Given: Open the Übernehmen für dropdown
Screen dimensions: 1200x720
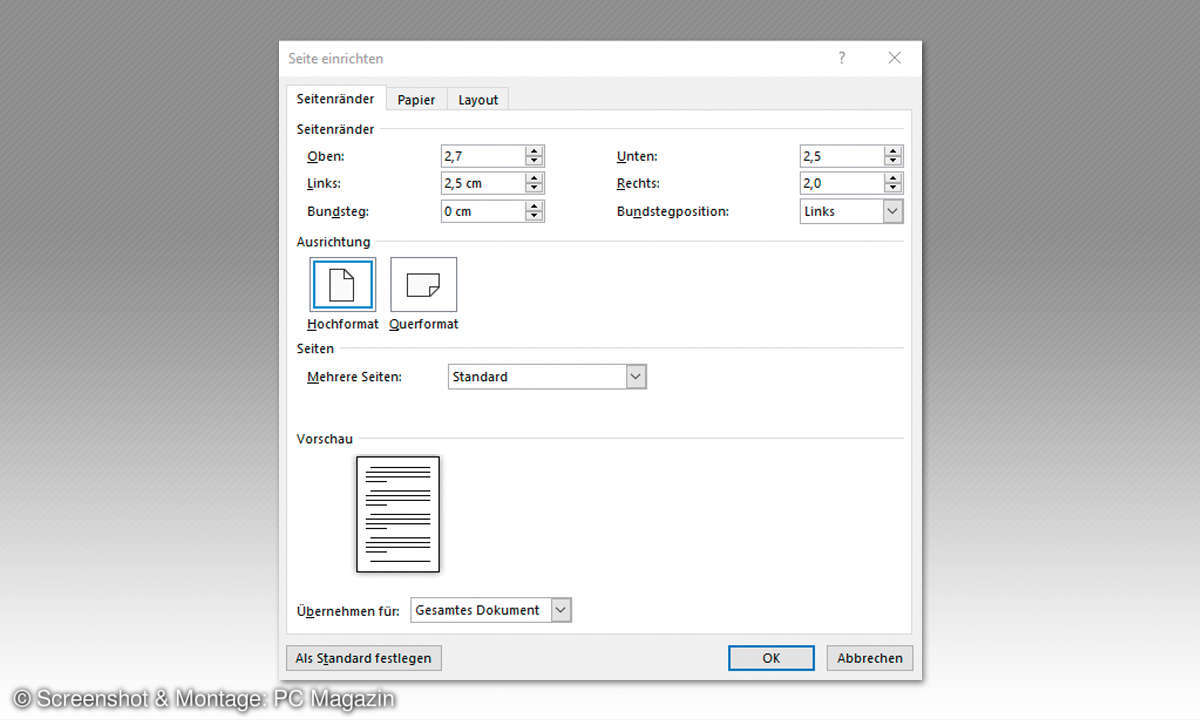Looking at the screenshot, I should click(561, 610).
